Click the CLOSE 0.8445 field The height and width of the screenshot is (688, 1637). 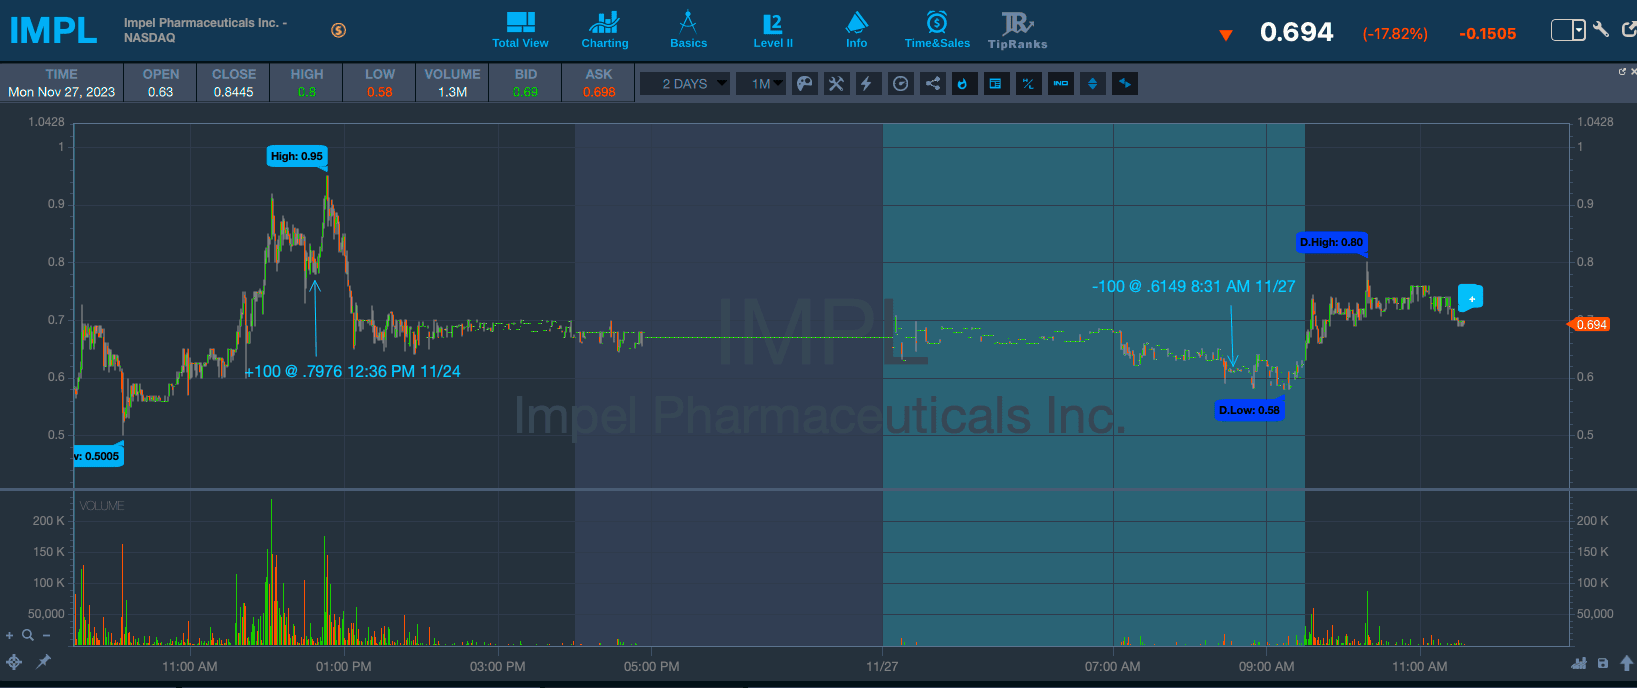[x=233, y=83]
